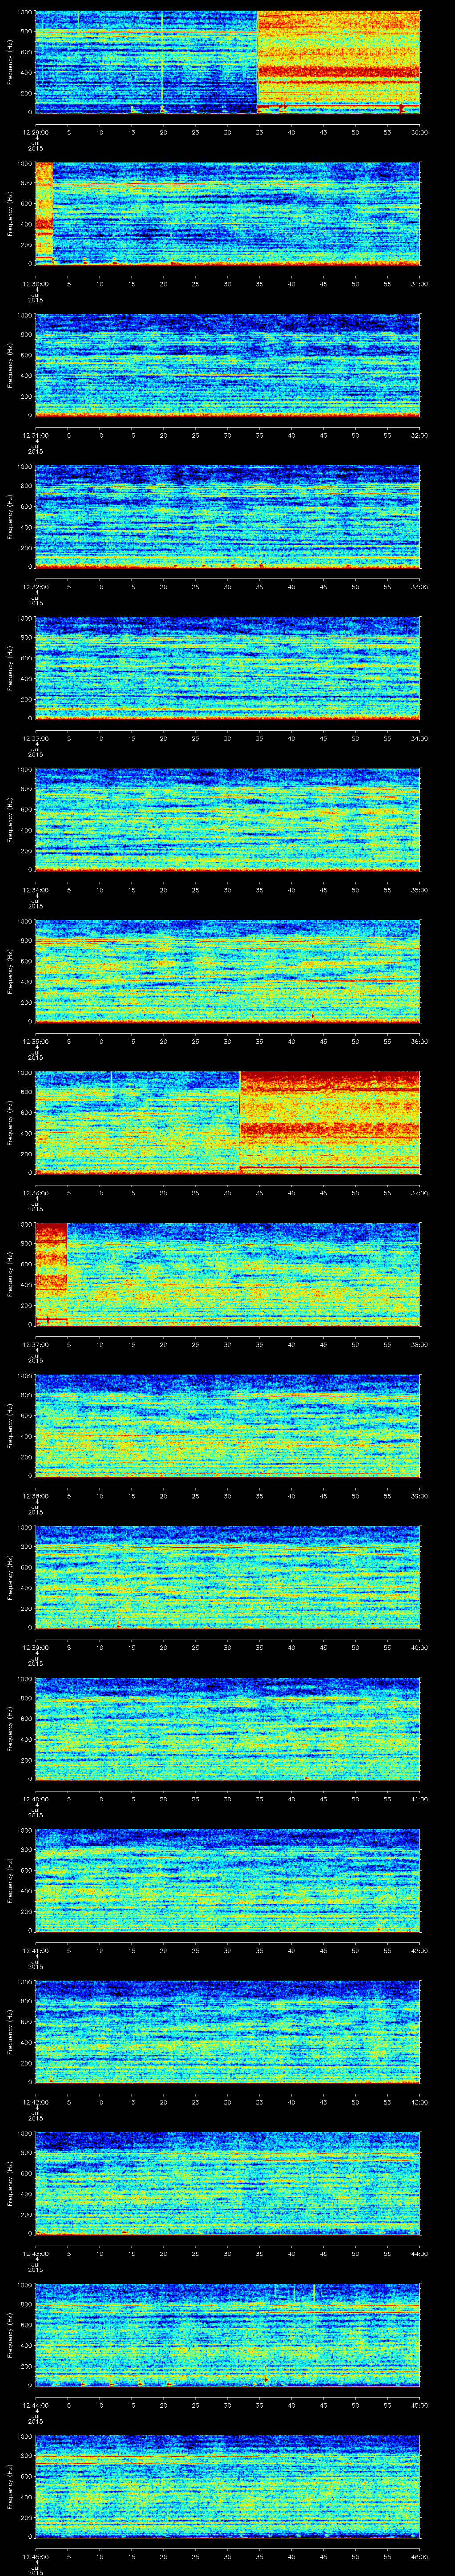Screen dimensions: 455x2576
Task: Select the spectrogram panel starting at 12:45:00
Action: [228, 2487]
